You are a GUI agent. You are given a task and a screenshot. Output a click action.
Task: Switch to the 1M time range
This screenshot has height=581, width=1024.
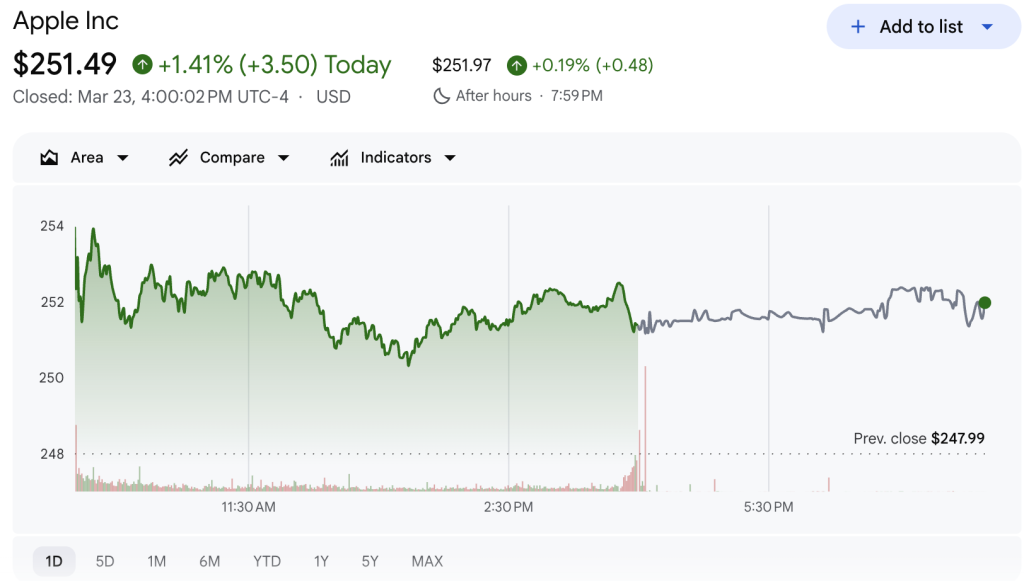[x=156, y=561]
